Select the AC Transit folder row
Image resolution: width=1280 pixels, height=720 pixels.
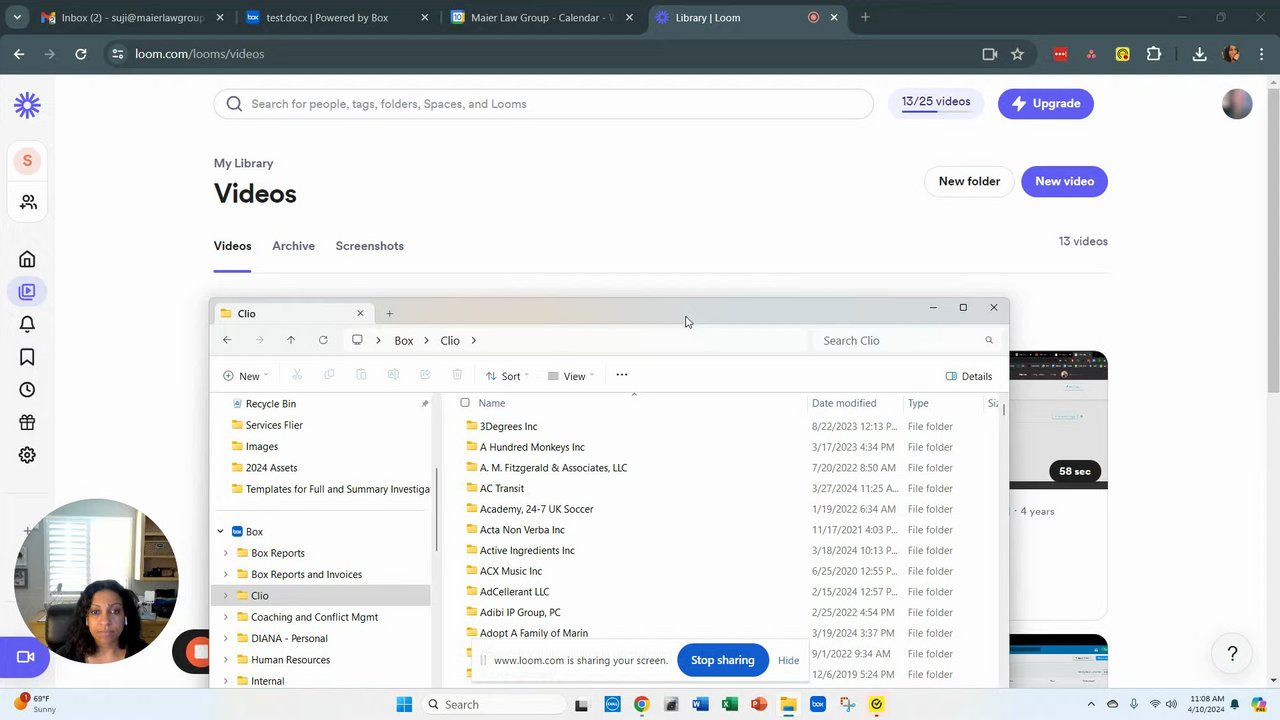pyautogui.click(x=730, y=488)
